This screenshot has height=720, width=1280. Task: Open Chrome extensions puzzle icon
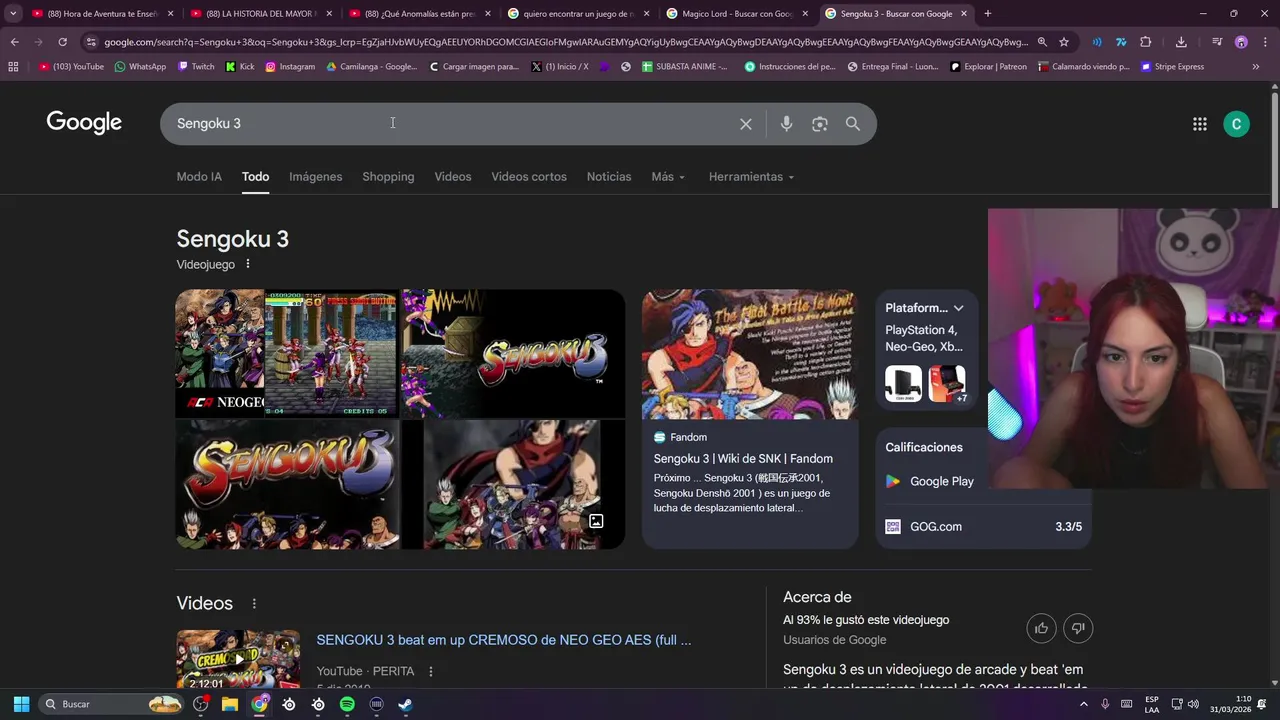1146,42
